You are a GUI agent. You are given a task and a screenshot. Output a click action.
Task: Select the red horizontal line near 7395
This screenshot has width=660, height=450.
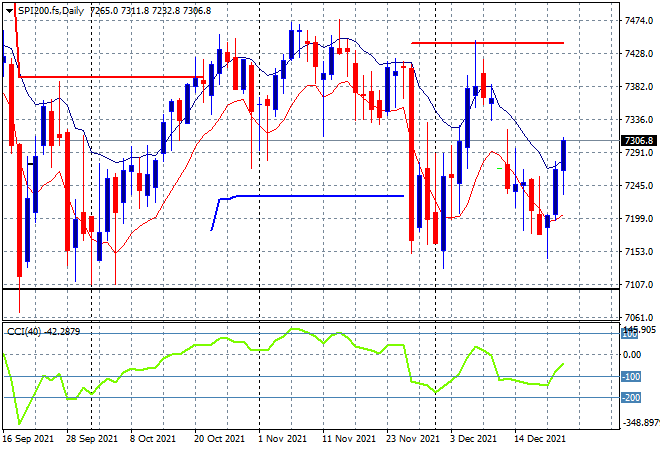112,77
